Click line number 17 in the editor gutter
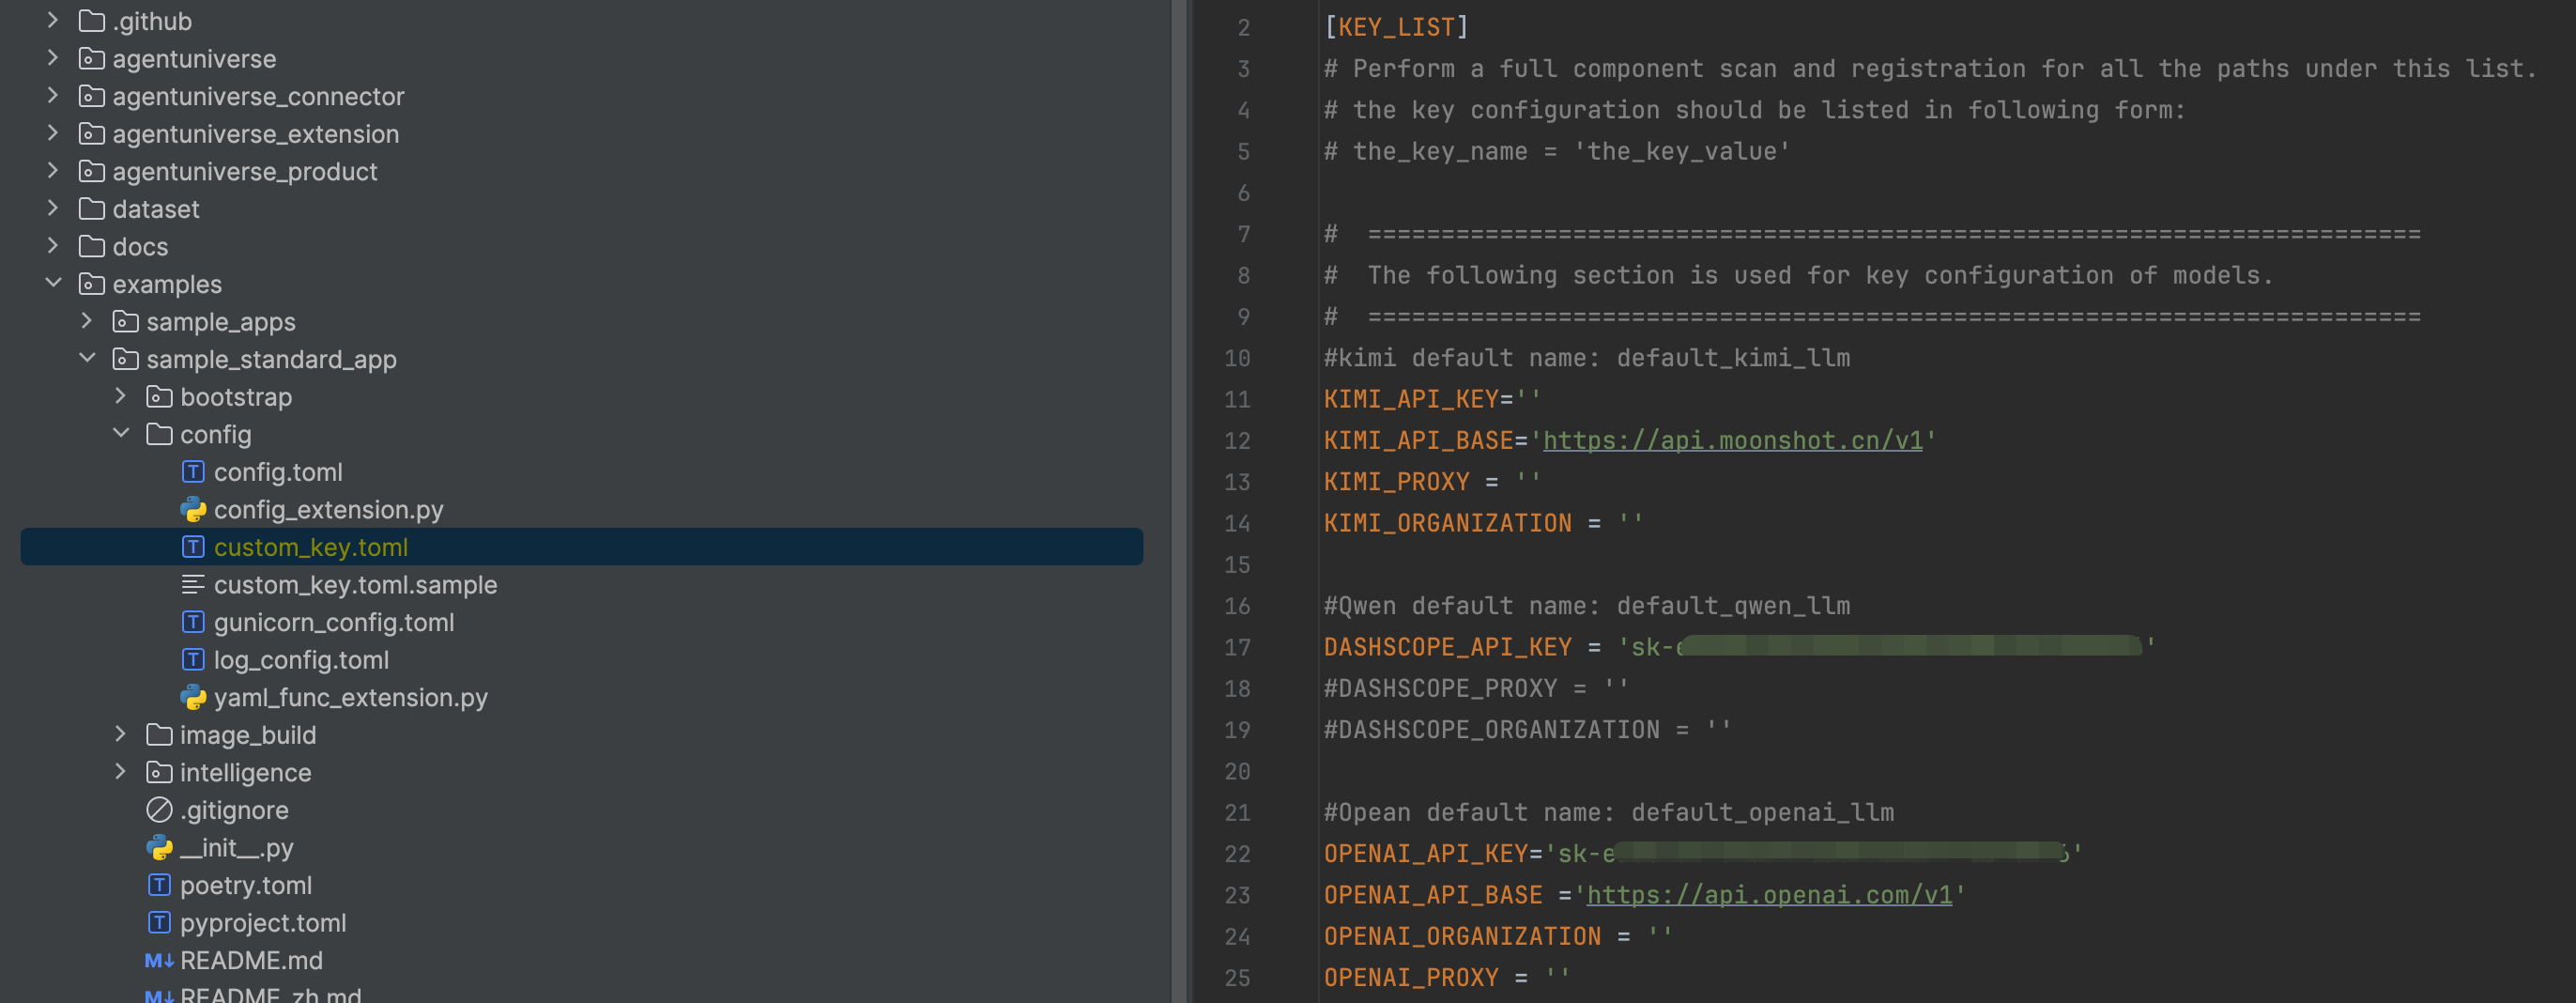The width and height of the screenshot is (2576, 1003). (1237, 647)
